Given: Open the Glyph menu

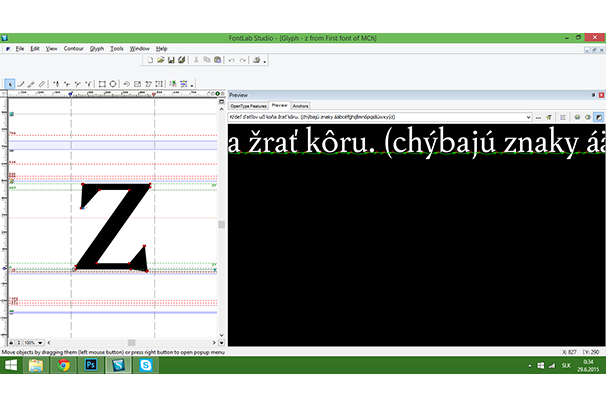Looking at the screenshot, I should click(x=96, y=48).
